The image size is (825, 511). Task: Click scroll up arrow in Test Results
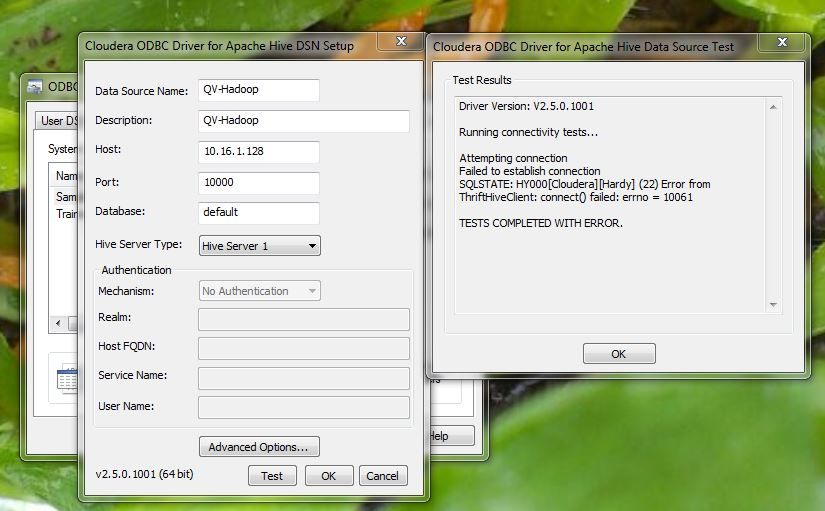tap(773, 107)
